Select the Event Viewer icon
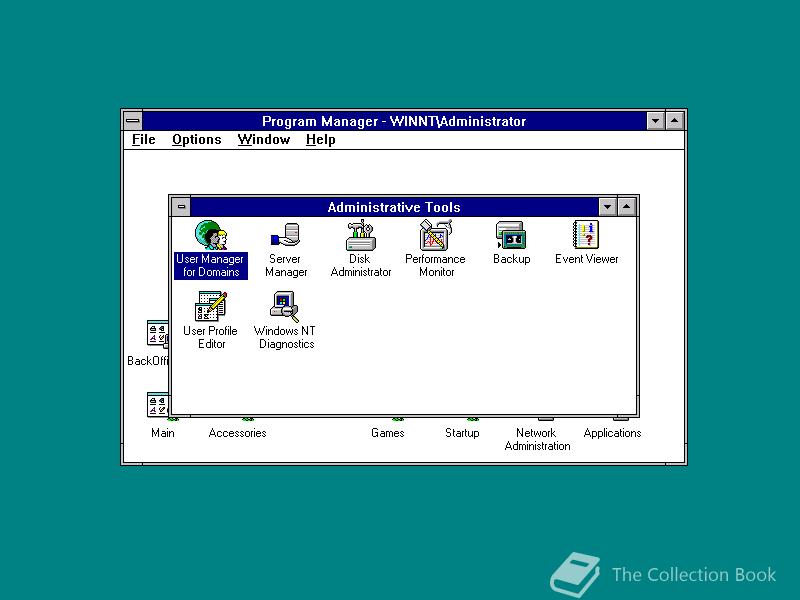800x600 pixels. click(586, 235)
